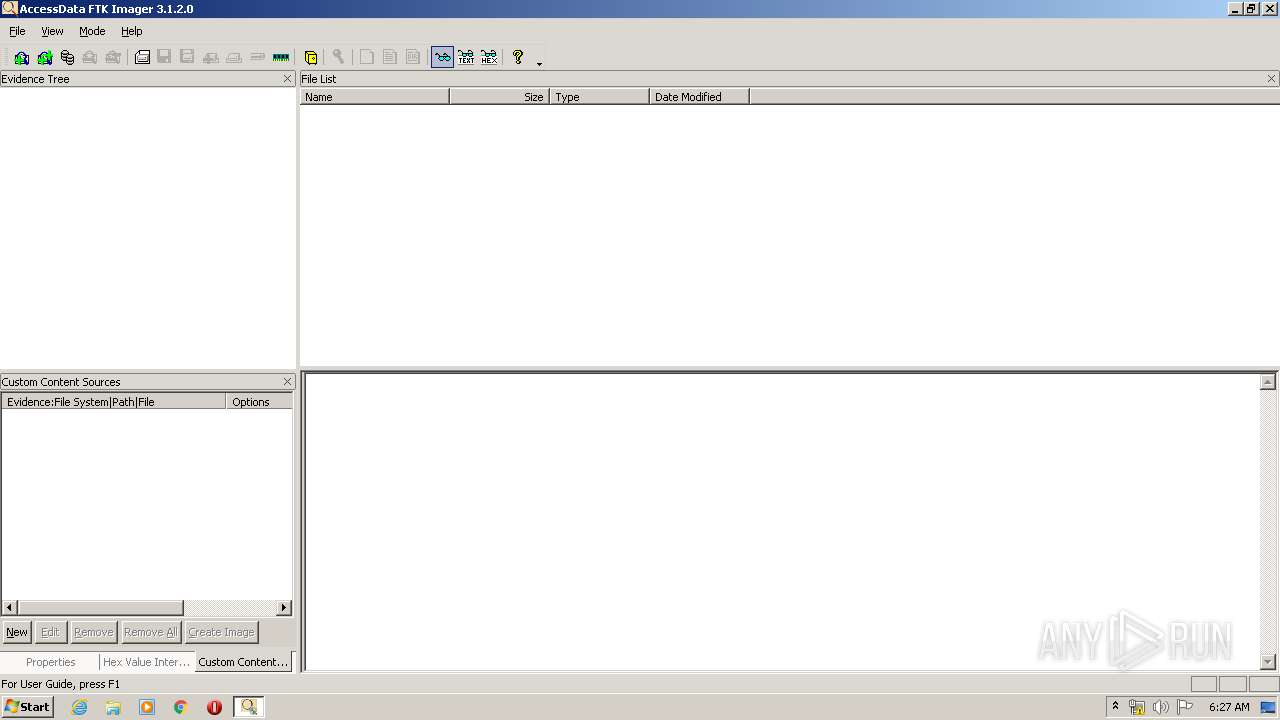The height and width of the screenshot is (720, 1280).
Task: Show hidden system tray icons
Action: pyautogui.click(x=1115, y=707)
